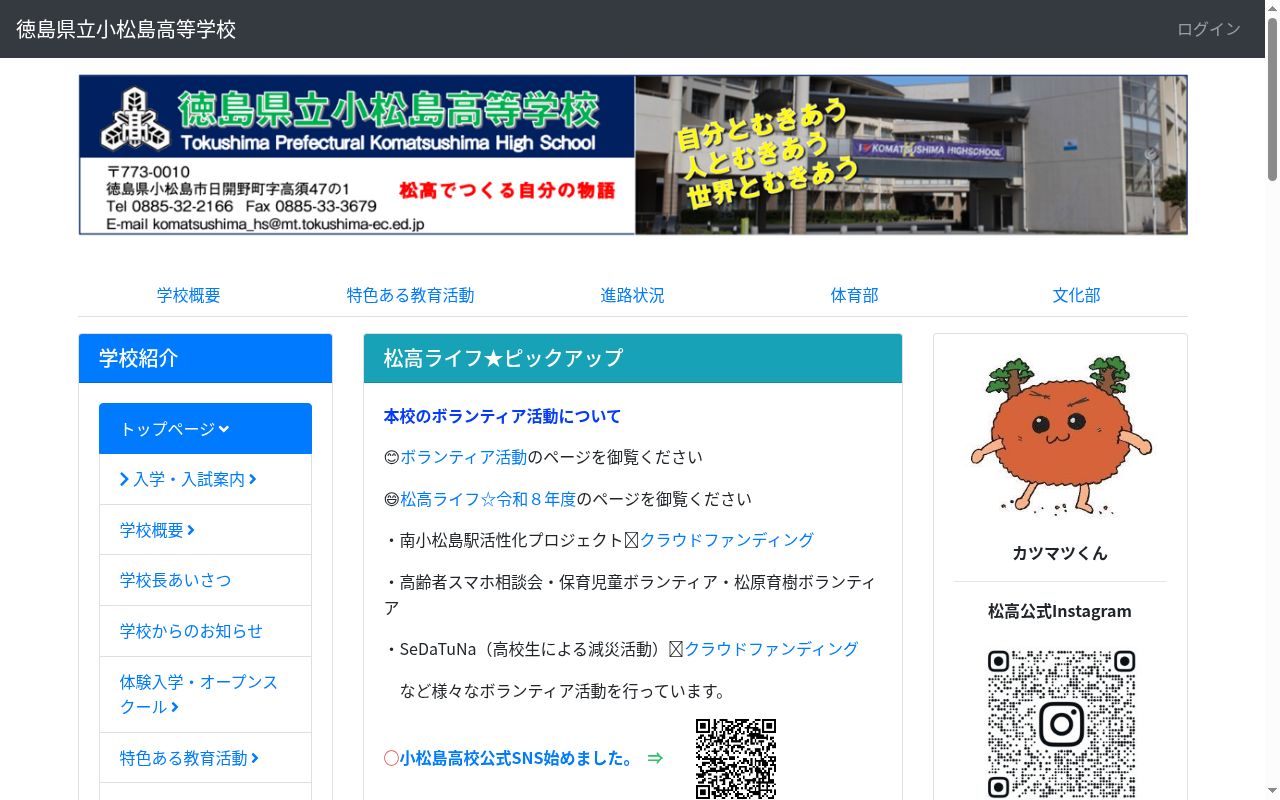Click the Instagram QR code image
This screenshot has height=800, width=1280.
[1061, 724]
